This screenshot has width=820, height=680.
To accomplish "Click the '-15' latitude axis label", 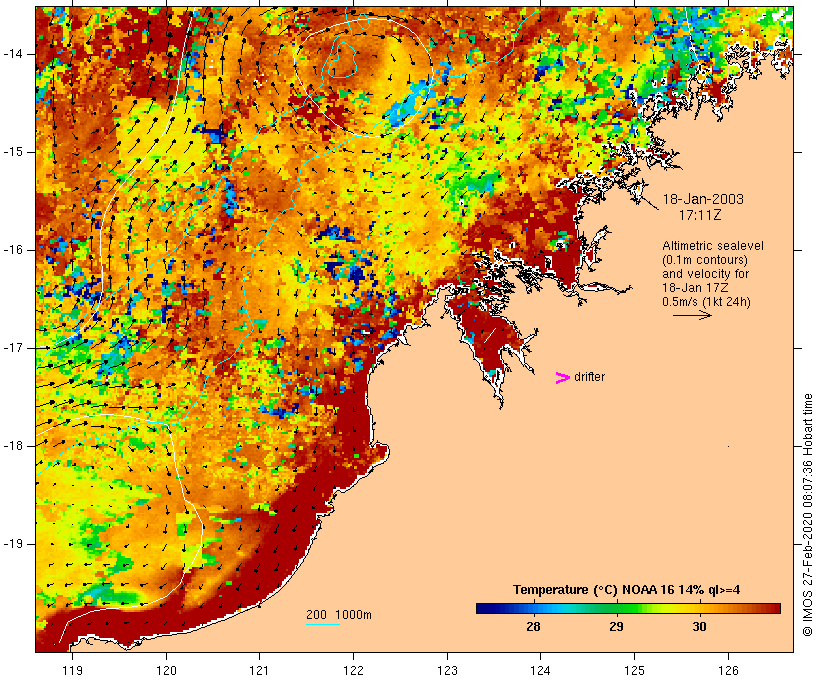I will tap(12, 152).
